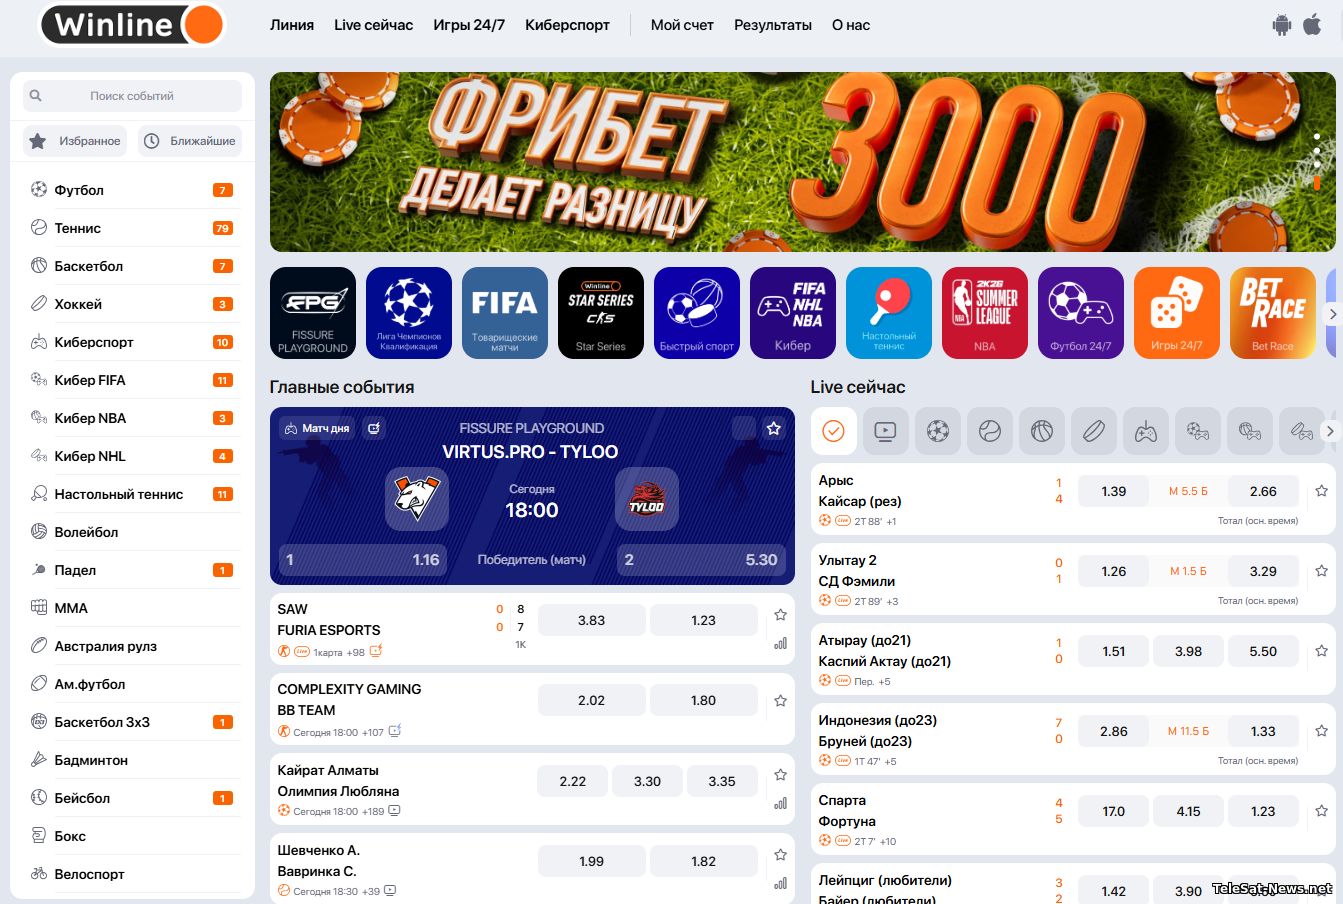1343x904 pixels.
Task: Star the Complexity Gaming vs BB Team match
Action: point(781,701)
